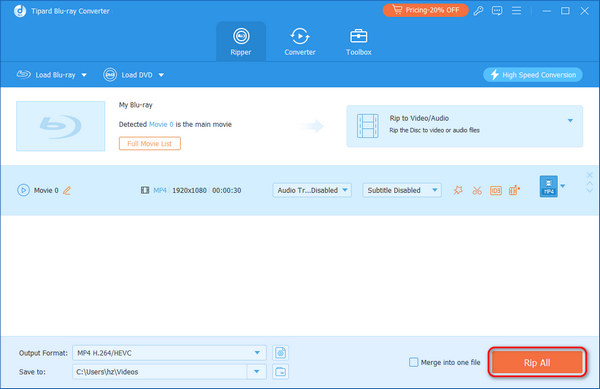The image size is (600, 389).
Task: Open the Full Movie List
Action: (x=150, y=143)
